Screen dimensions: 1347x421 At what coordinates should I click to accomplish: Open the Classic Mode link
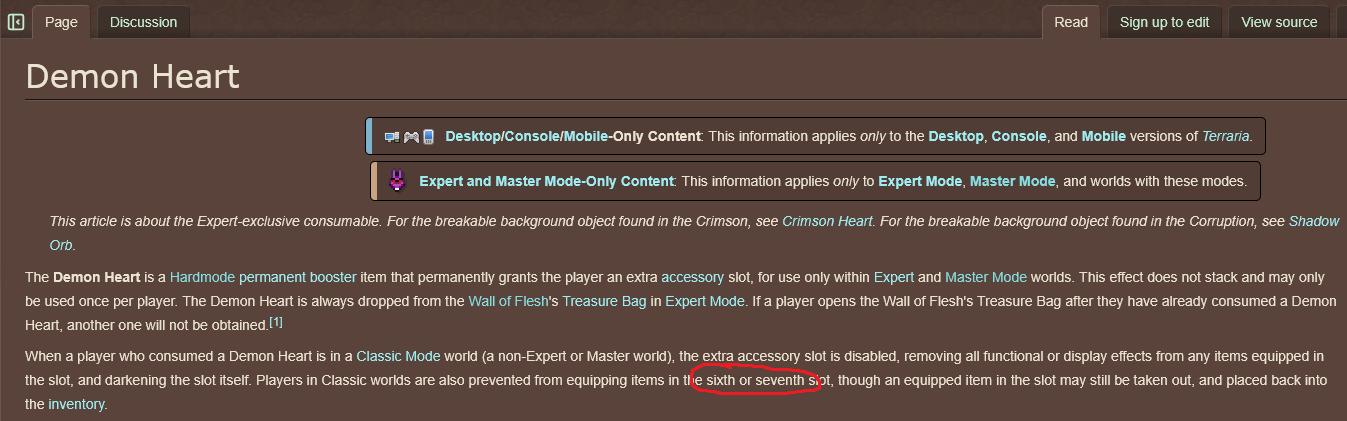click(x=398, y=356)
